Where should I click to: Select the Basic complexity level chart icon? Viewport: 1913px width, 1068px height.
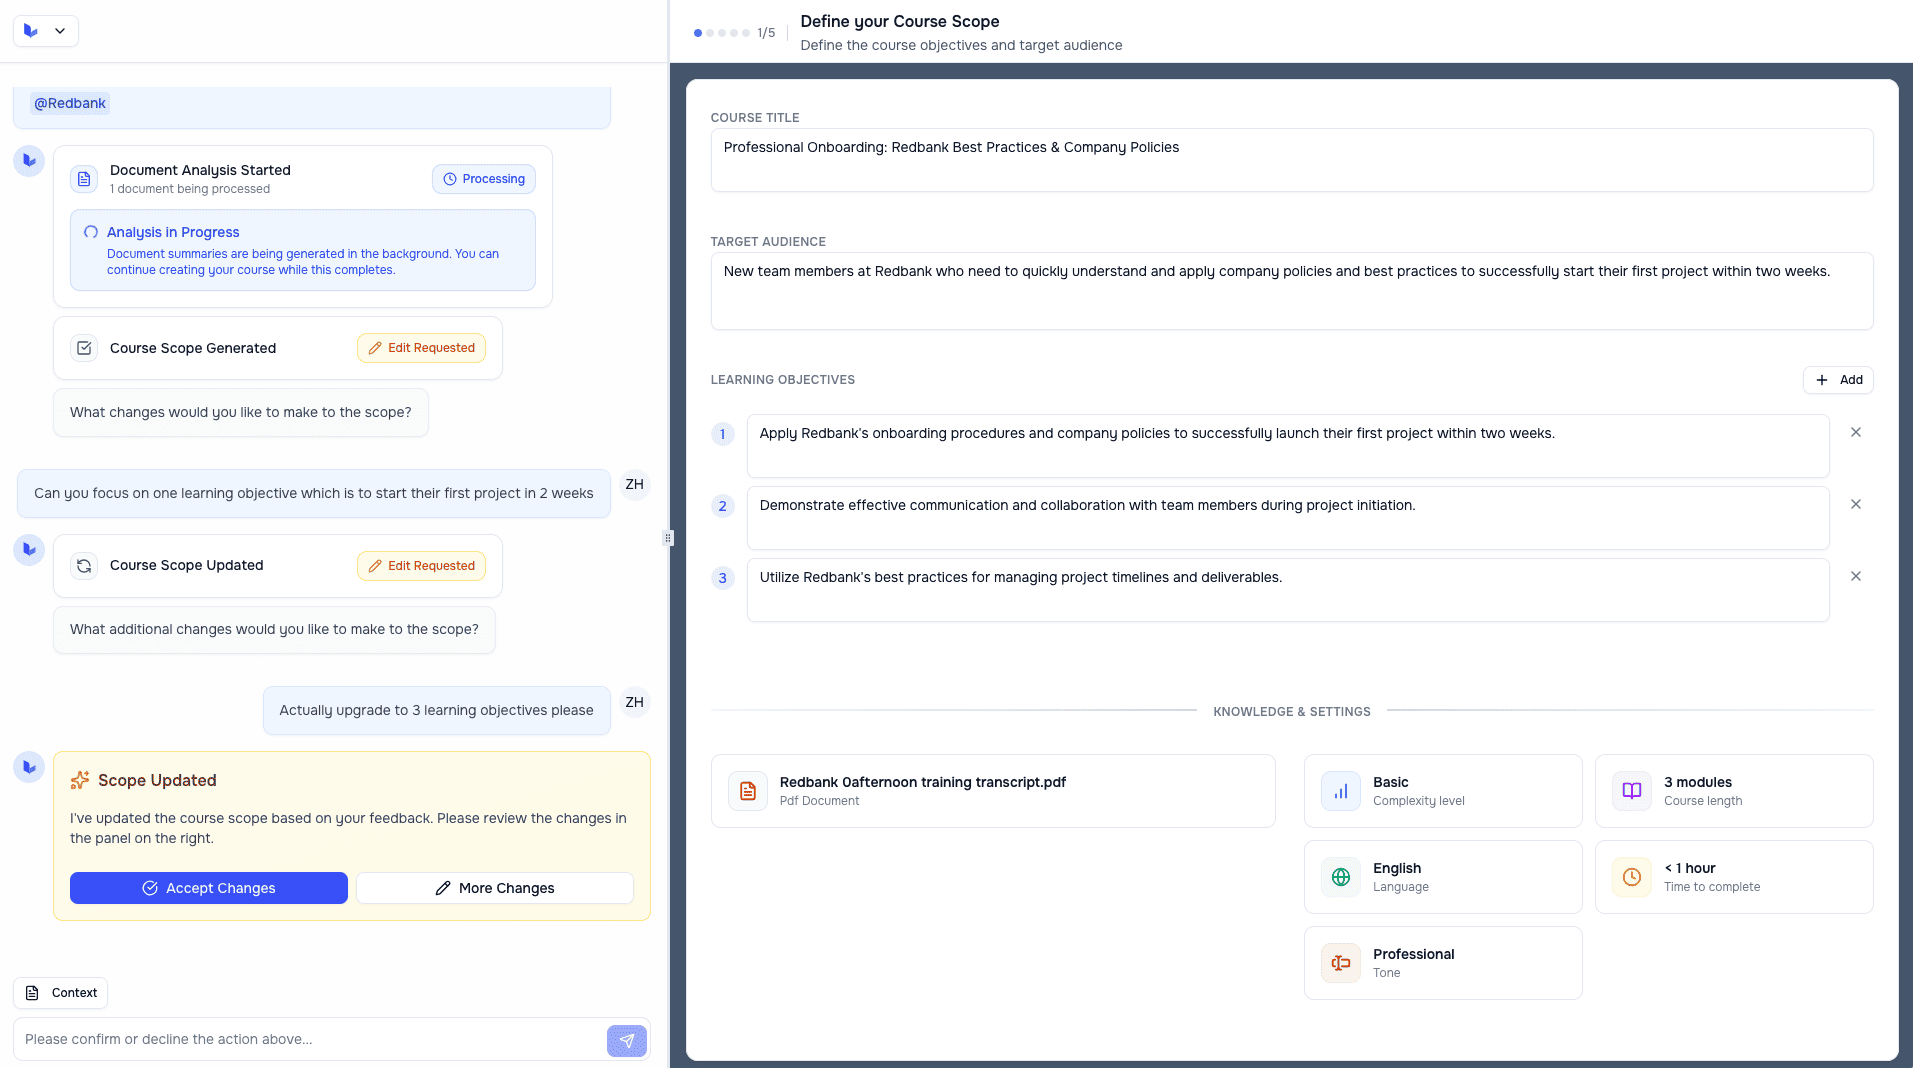point(1340,791)
